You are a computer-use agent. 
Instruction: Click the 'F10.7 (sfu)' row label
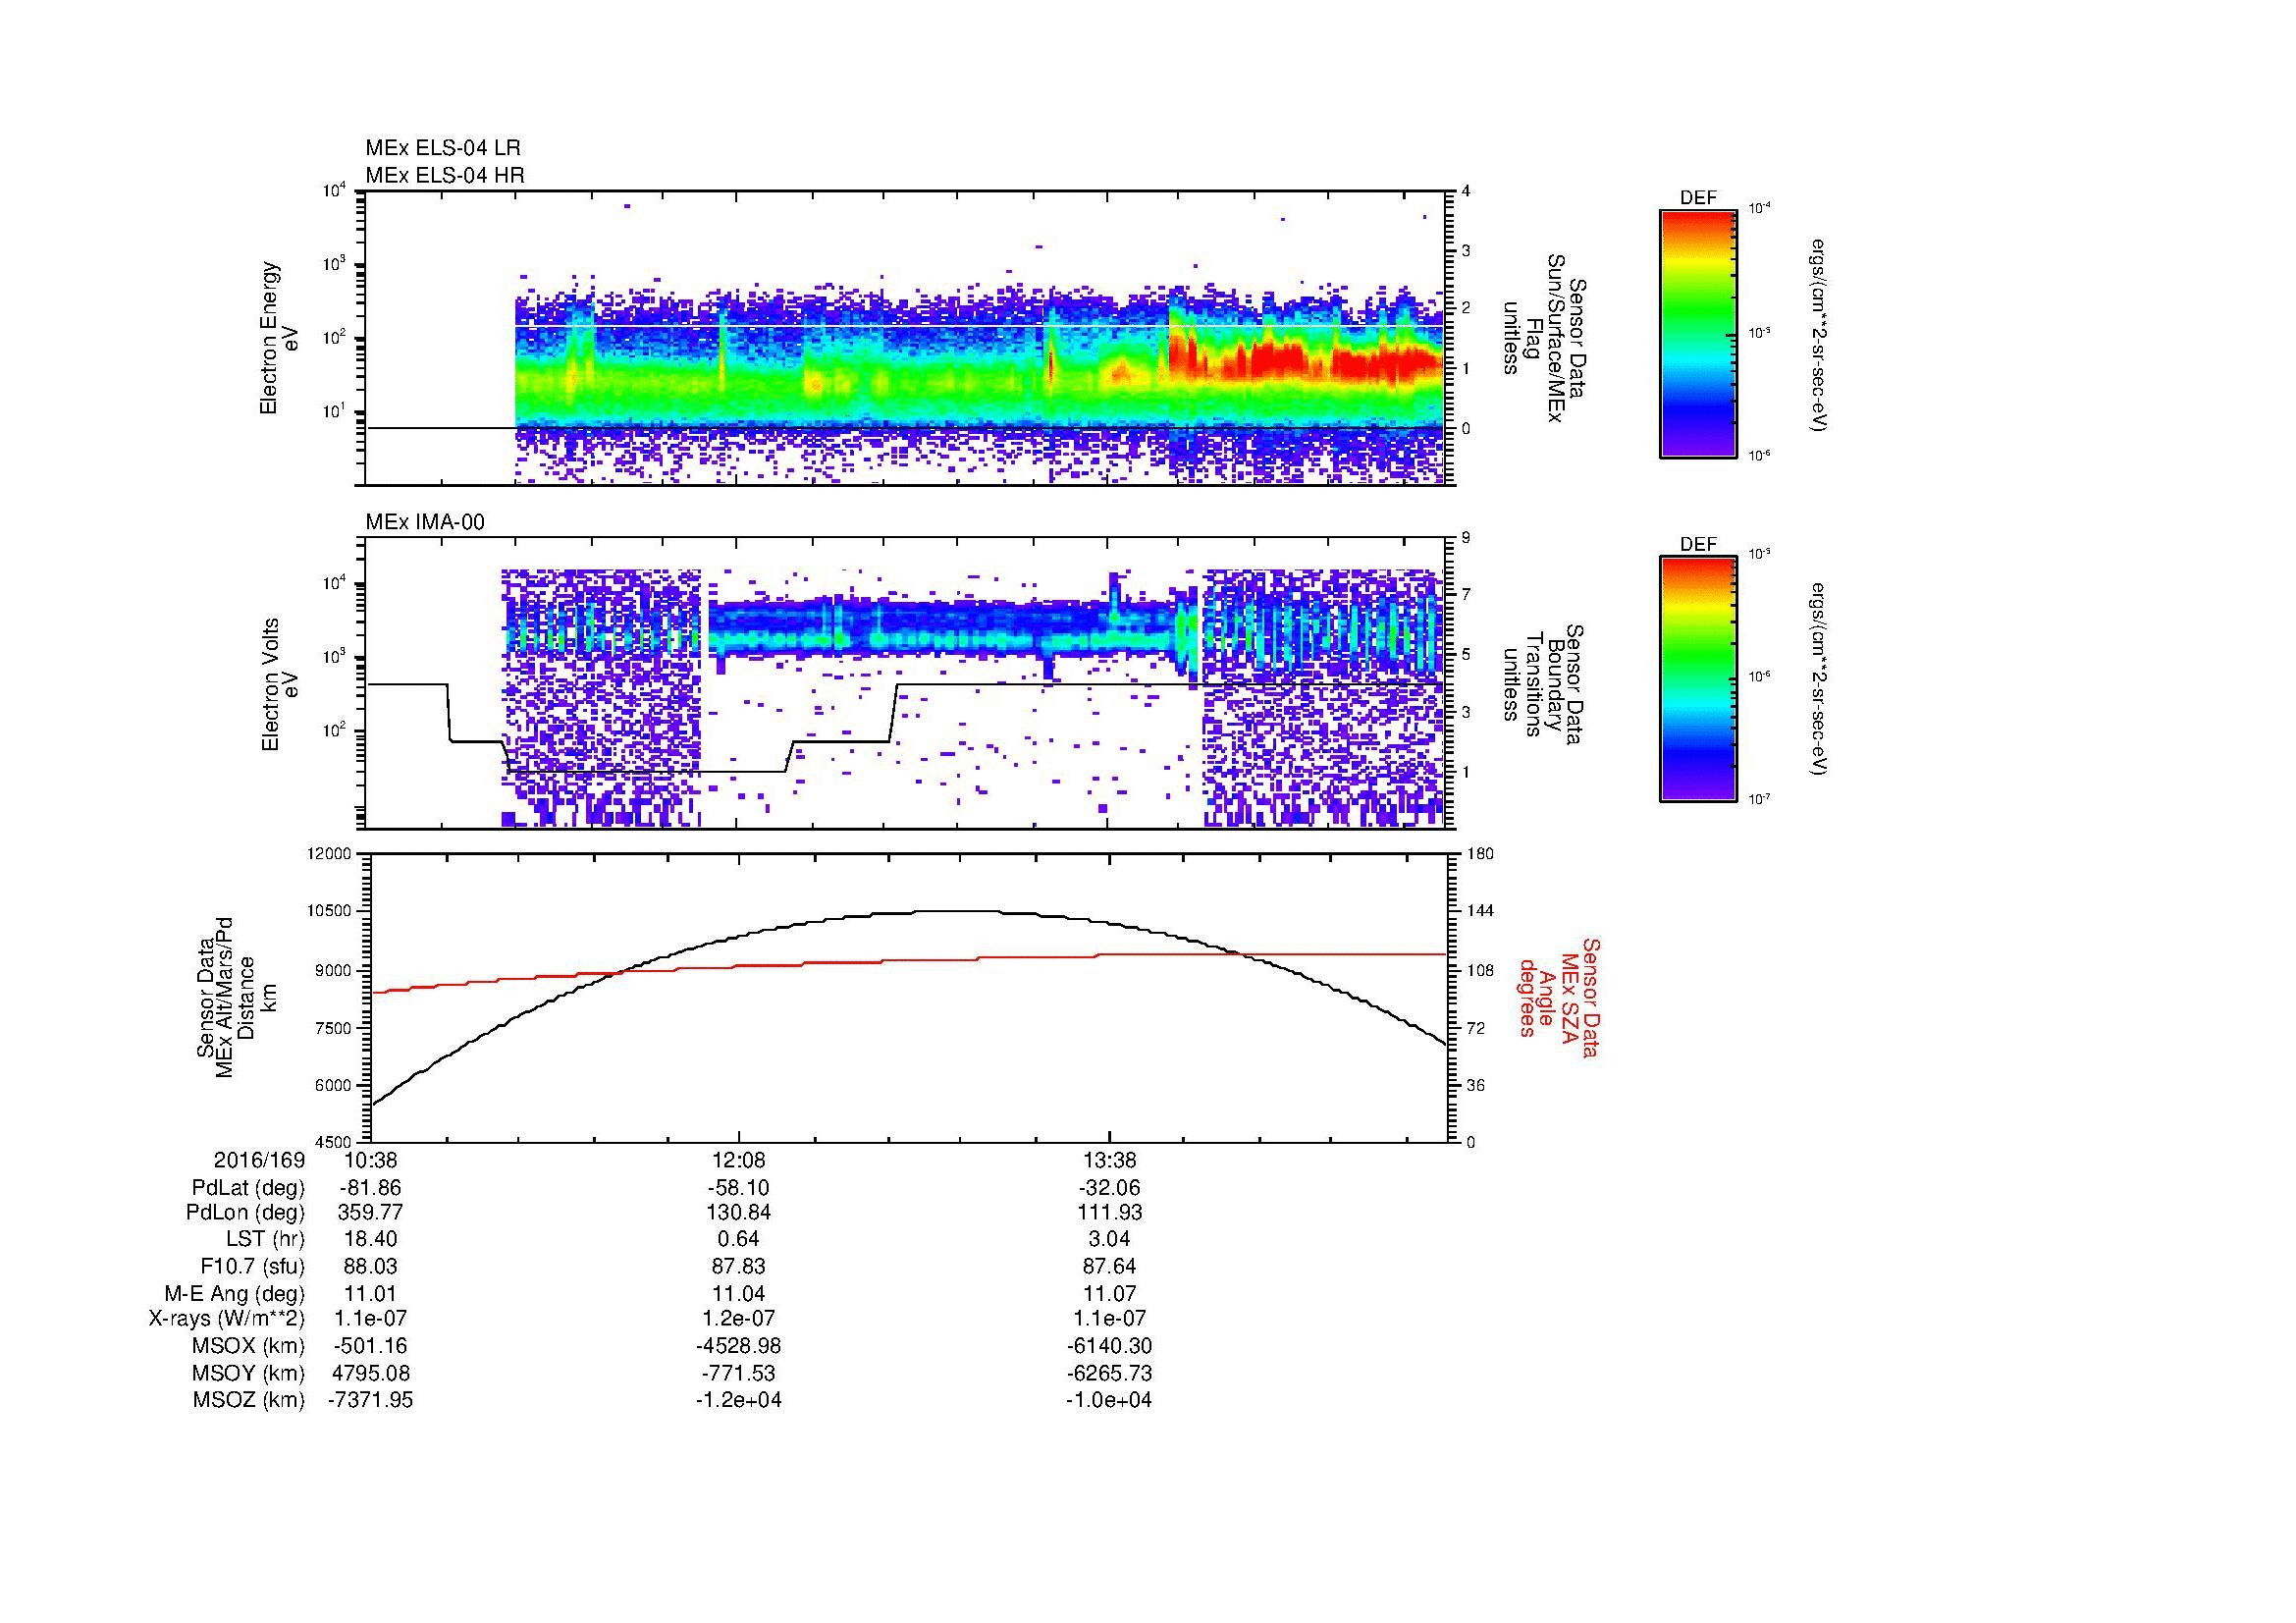pyautogui.click(x=252, y=1267)
